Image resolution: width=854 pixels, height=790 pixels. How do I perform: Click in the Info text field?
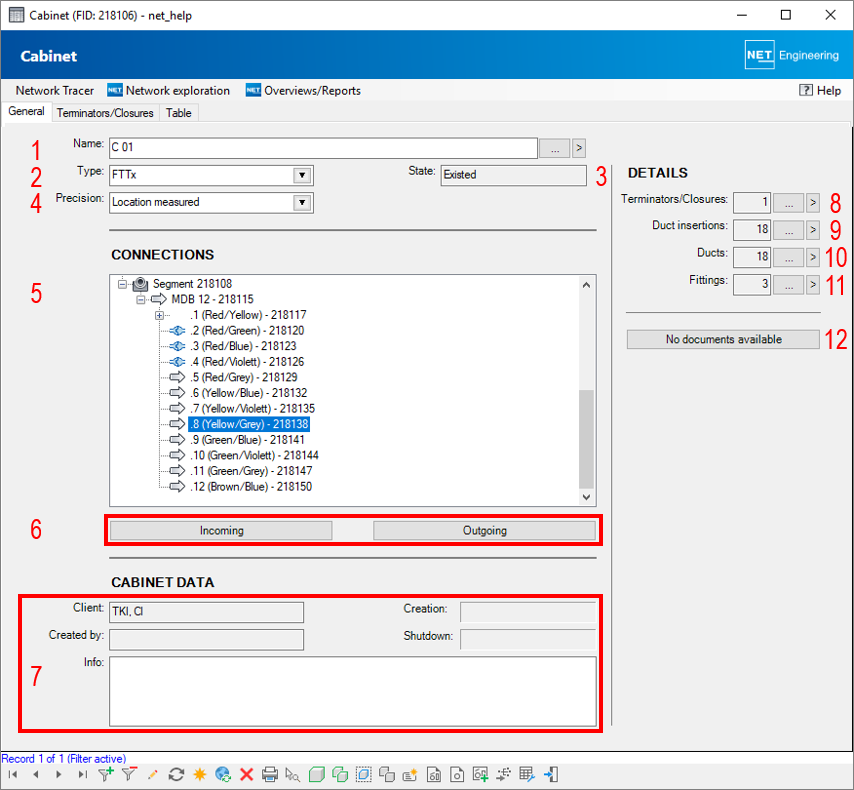pos(352,690)
